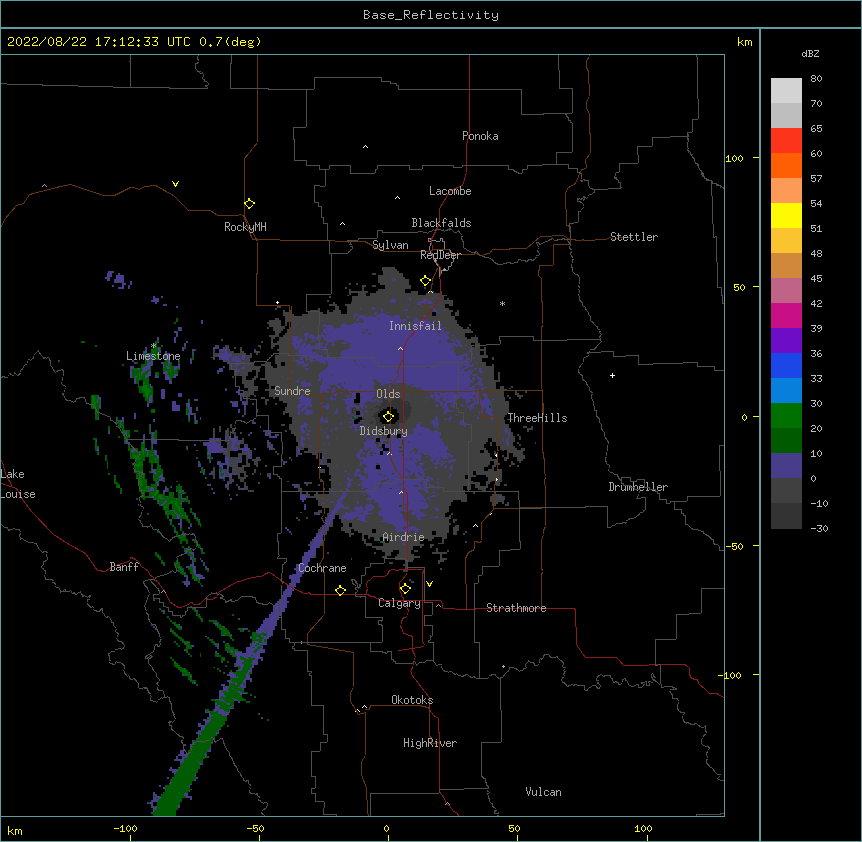
Task: Click the Limestone label
Action: (x=153, y=356)
